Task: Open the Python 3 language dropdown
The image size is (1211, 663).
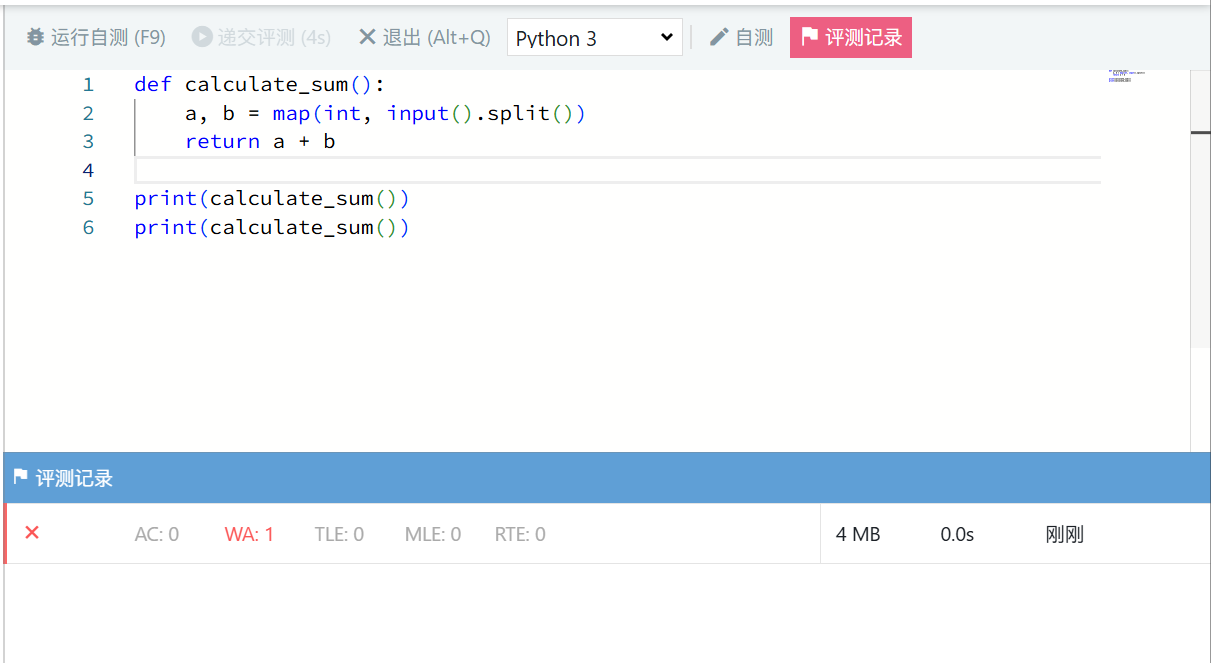Action: click(595, 38)
